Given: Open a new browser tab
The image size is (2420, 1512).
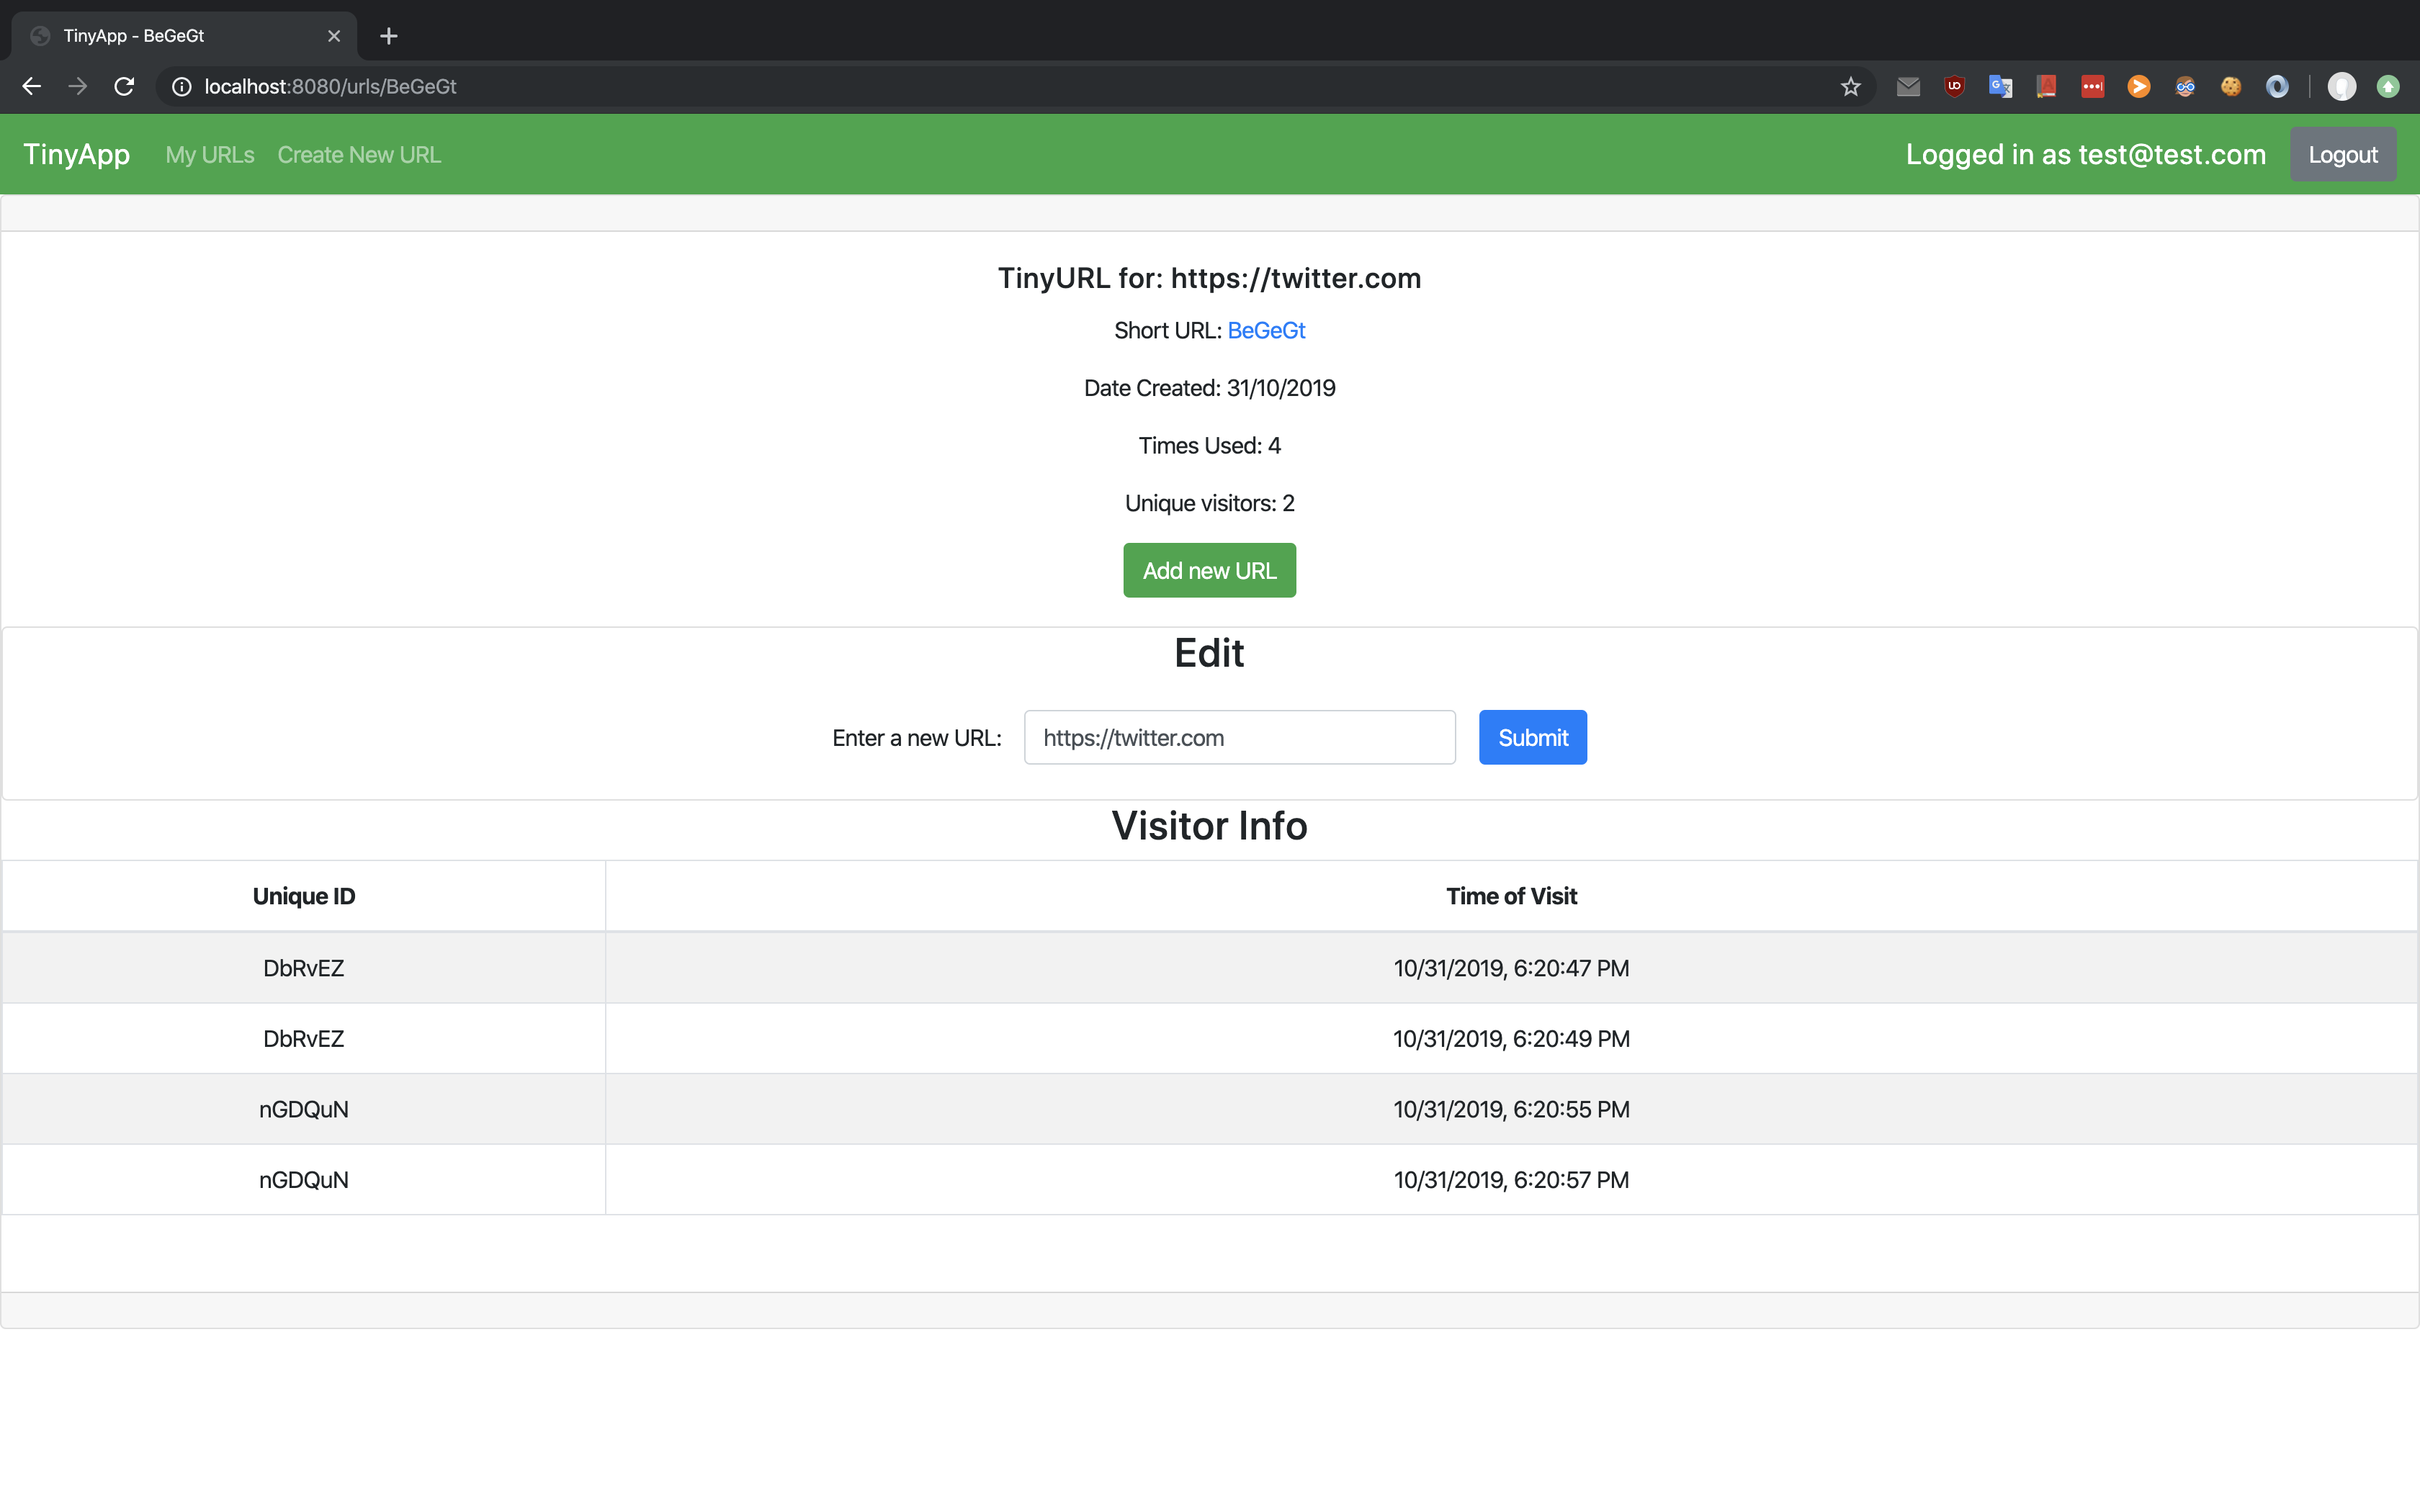Looking at the screenshot, I should pos(389,36).
